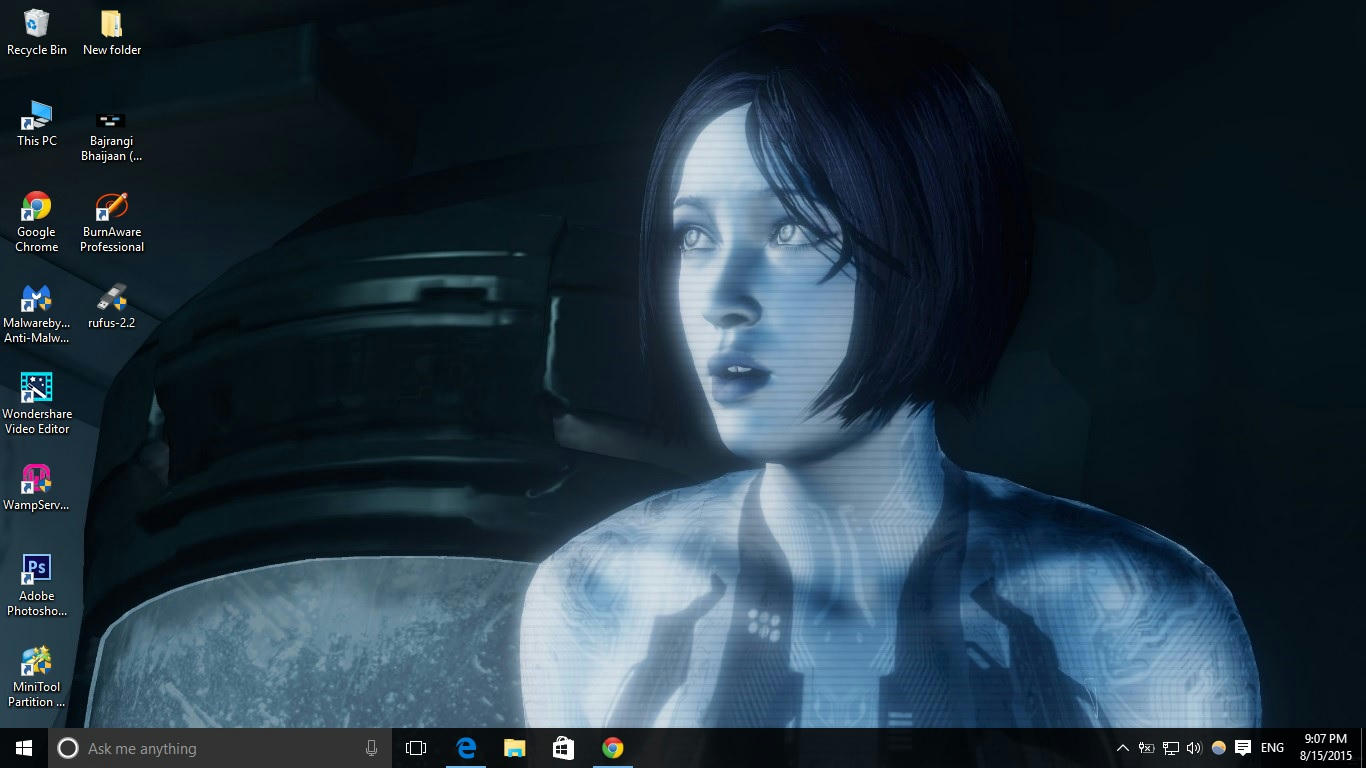This screenshot has width=1366, height=768.
Task: Open the volume speaker tray icon
Action: [x=1194, y=748]
